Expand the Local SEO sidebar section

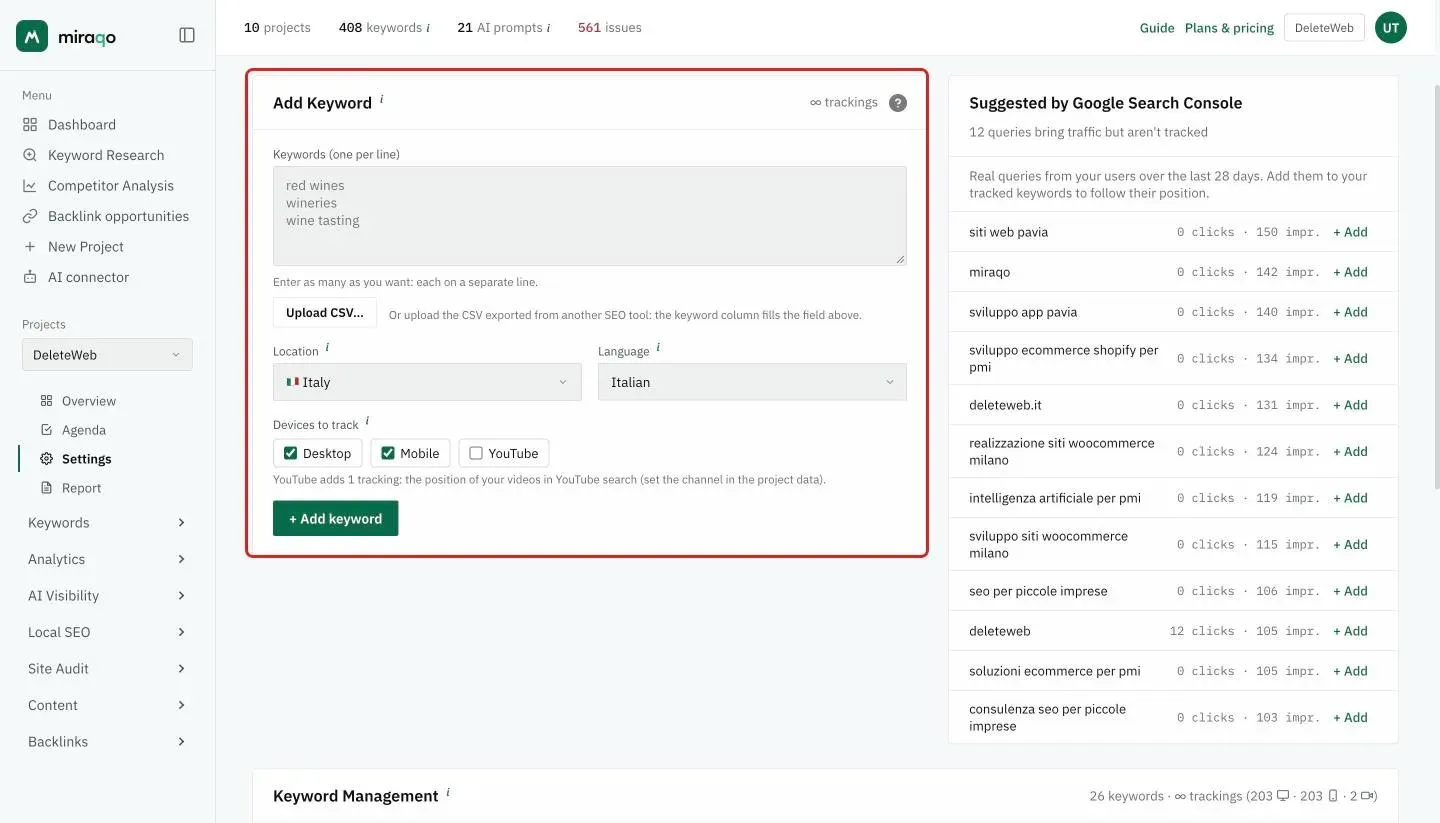pos(107,632)
